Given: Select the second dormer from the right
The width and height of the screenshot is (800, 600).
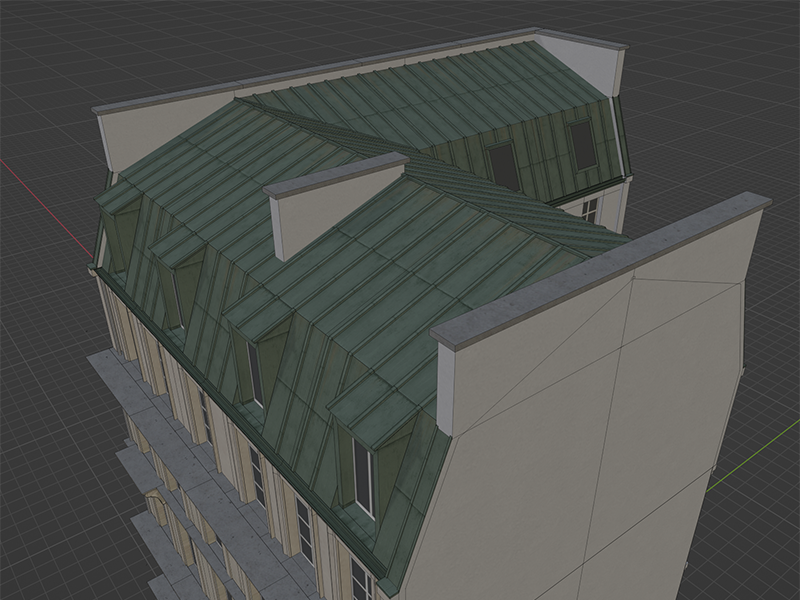Looking at the screenshot, I should [x=262, y=315].
